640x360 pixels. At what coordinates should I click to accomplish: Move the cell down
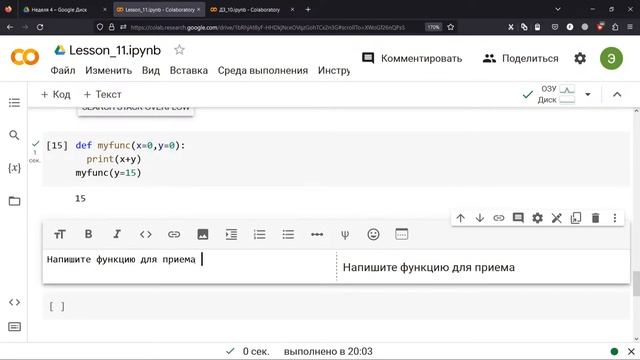480,218
